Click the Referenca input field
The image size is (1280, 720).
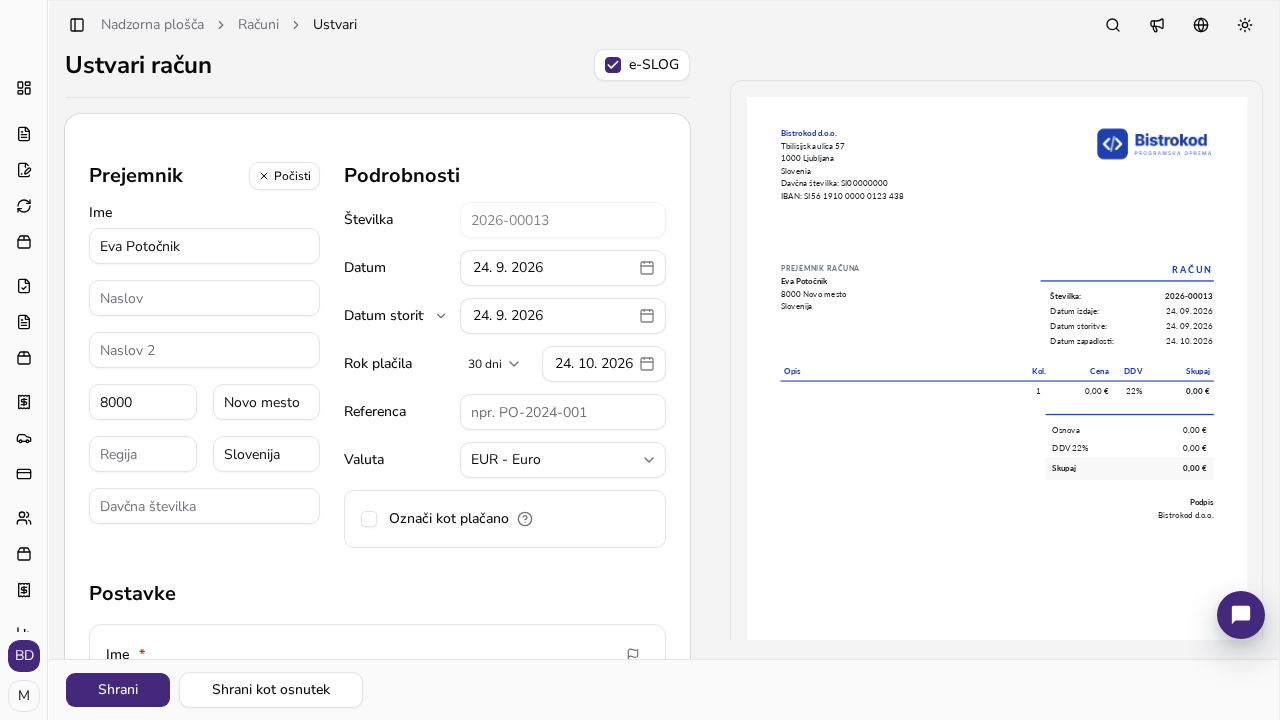(563, 412)
